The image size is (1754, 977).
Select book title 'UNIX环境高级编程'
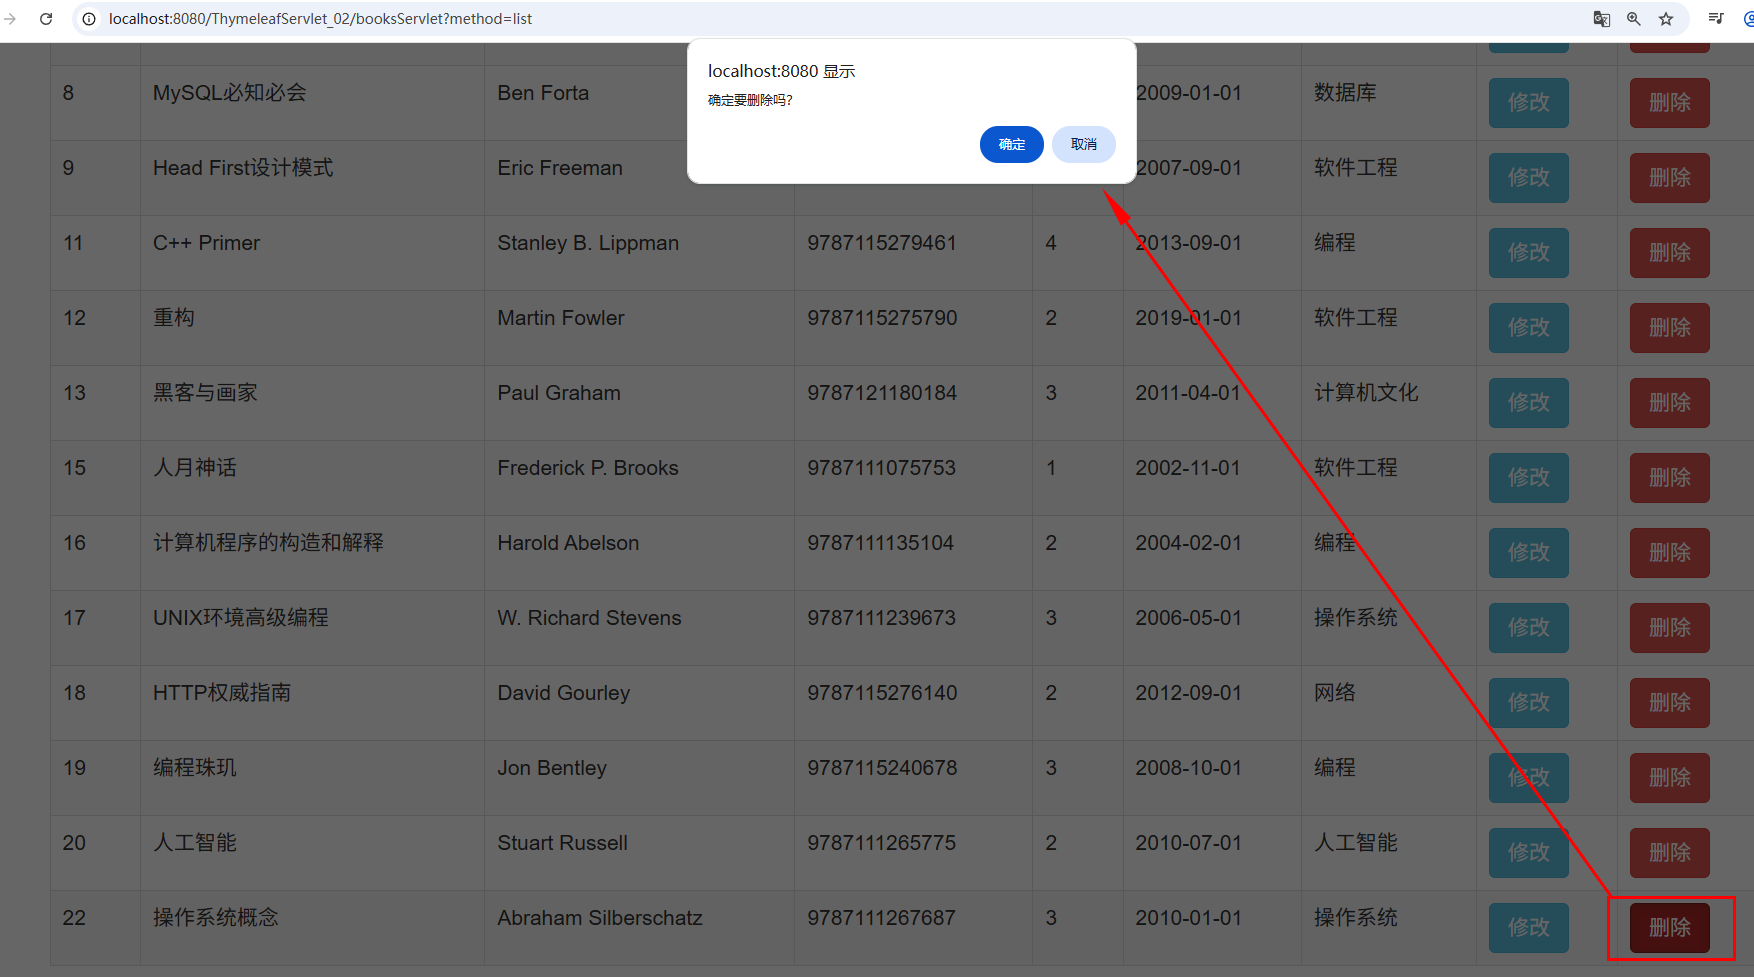(x=241, y=618)
